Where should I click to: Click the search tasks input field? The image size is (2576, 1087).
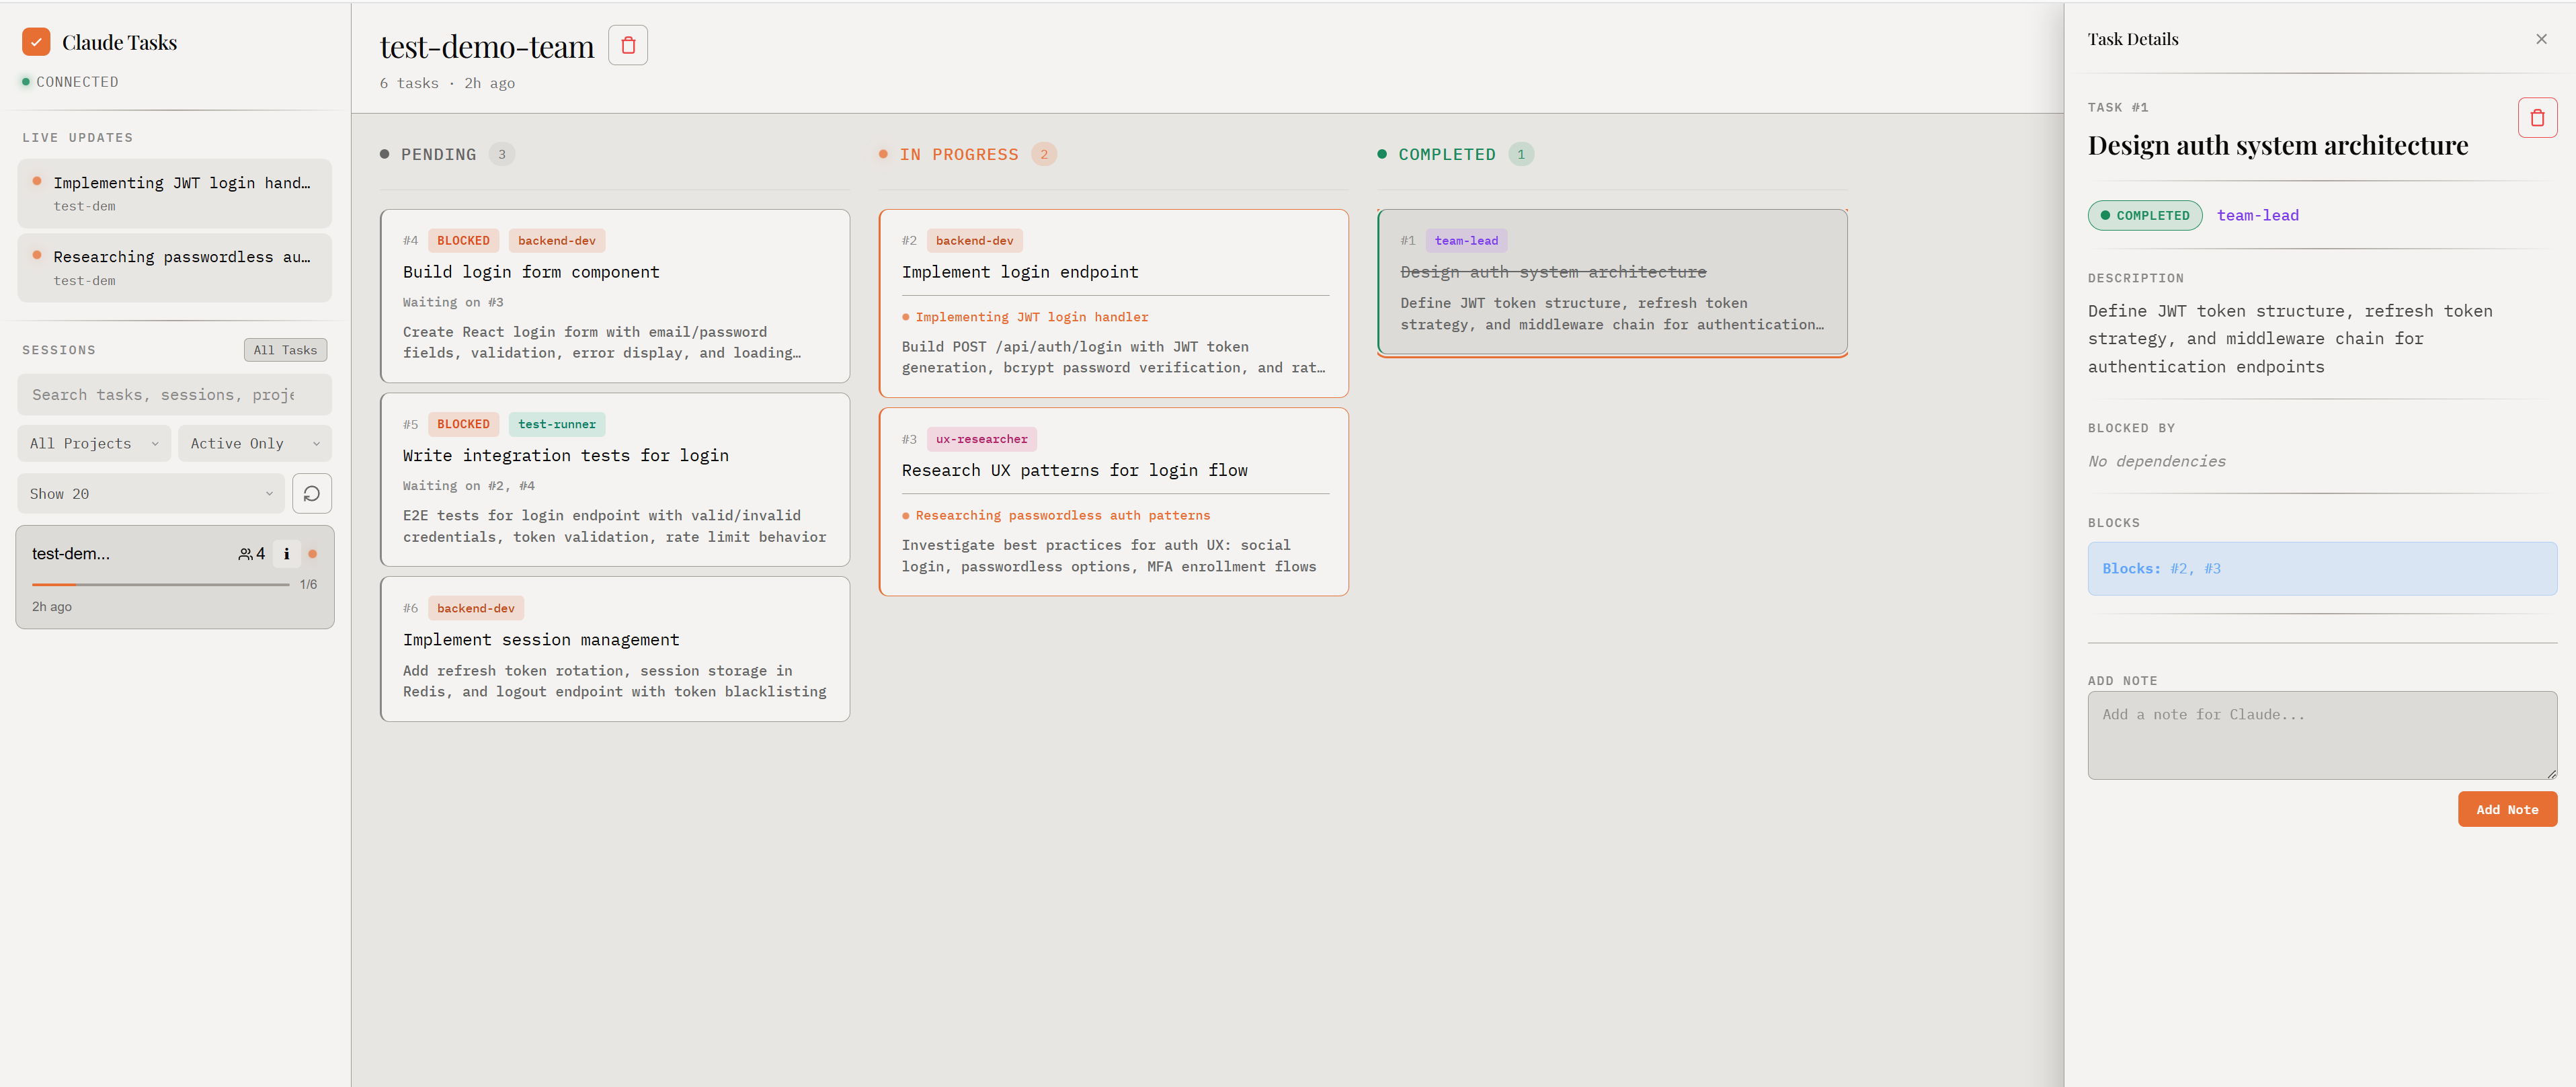coord(174,394)
